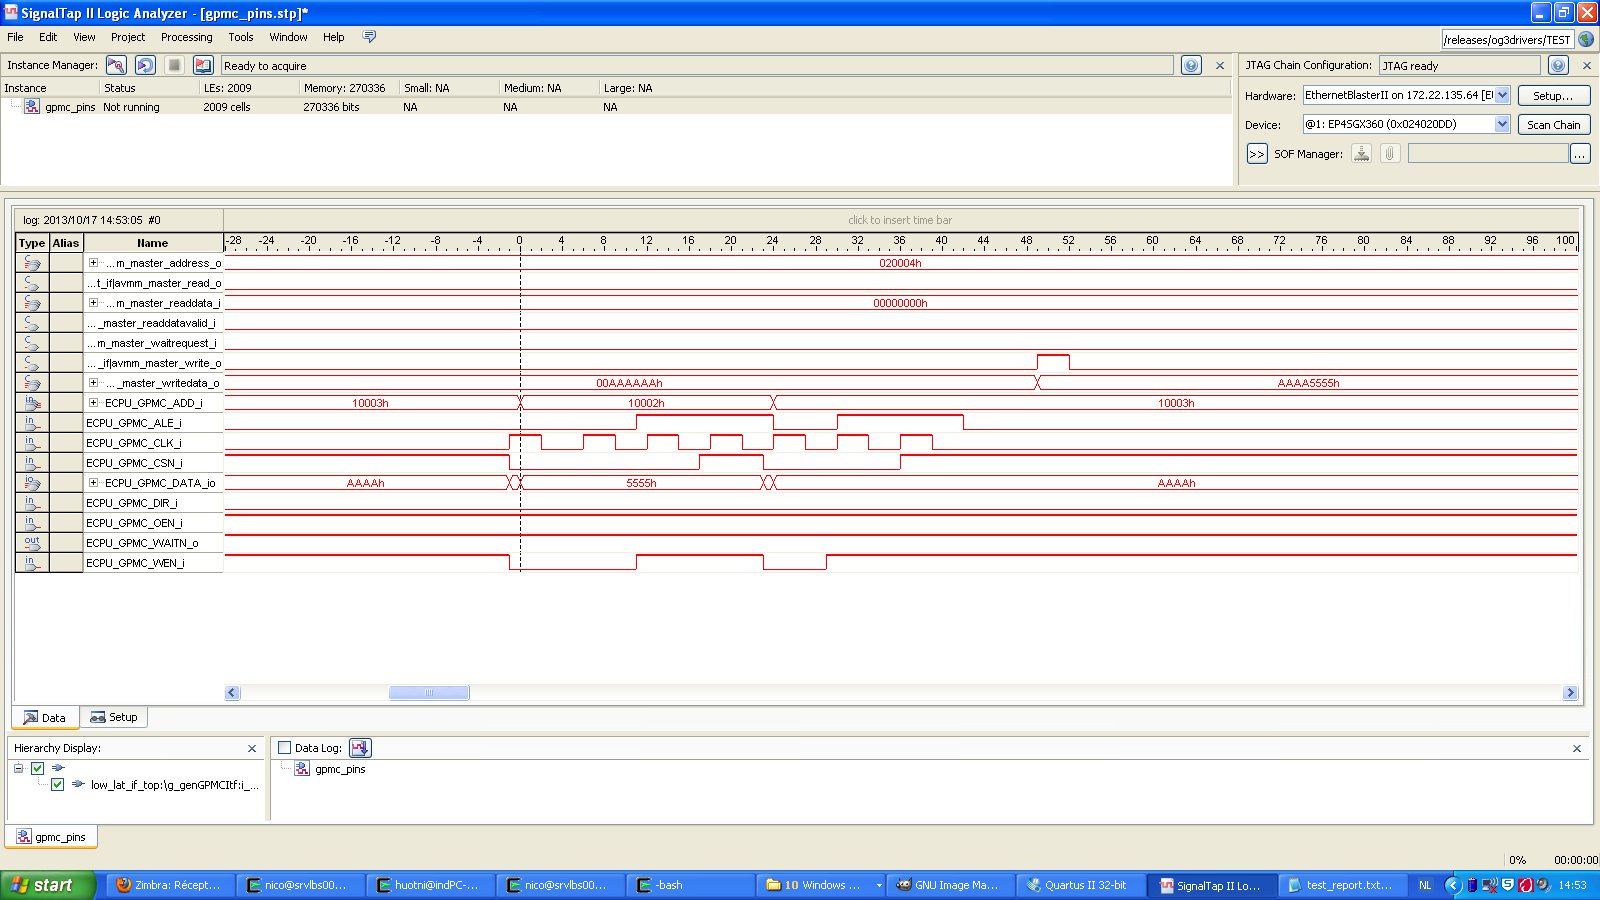The image size is (1600, 900).
Task: Click type icon for ECPU_GPMC_CLK_i signal
Action: pyautogui.click(x=32, y=443)
